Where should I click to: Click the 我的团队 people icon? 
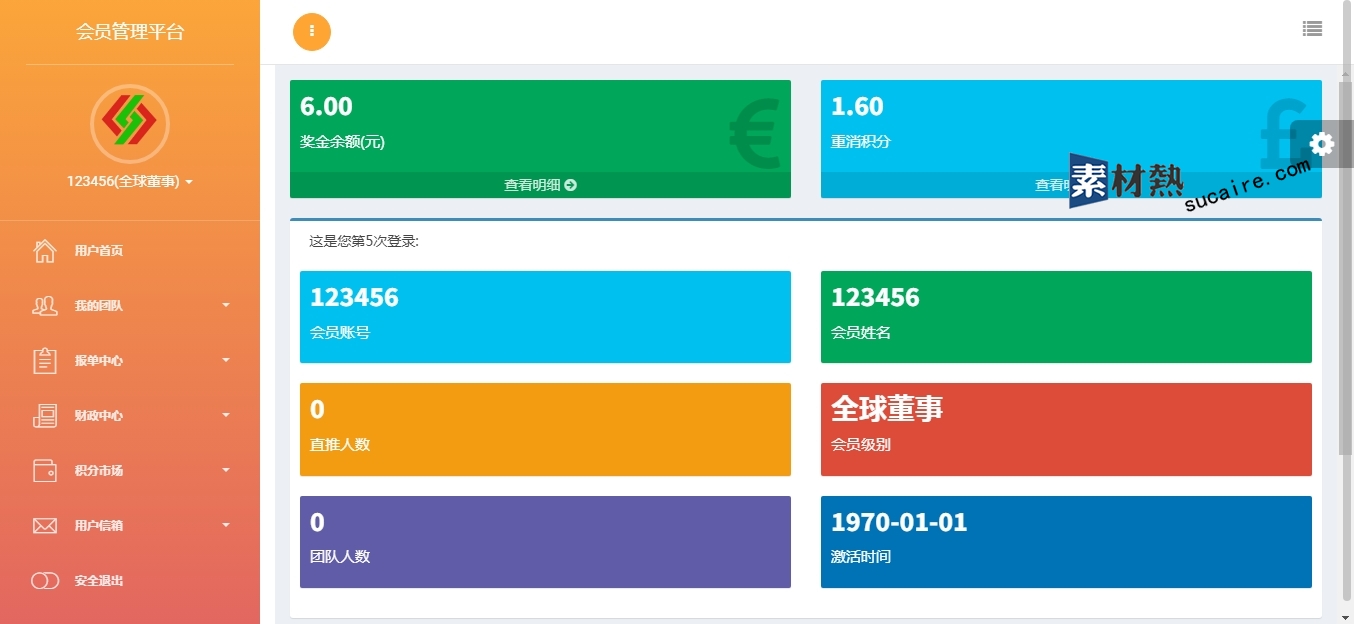tap(45, 306)
